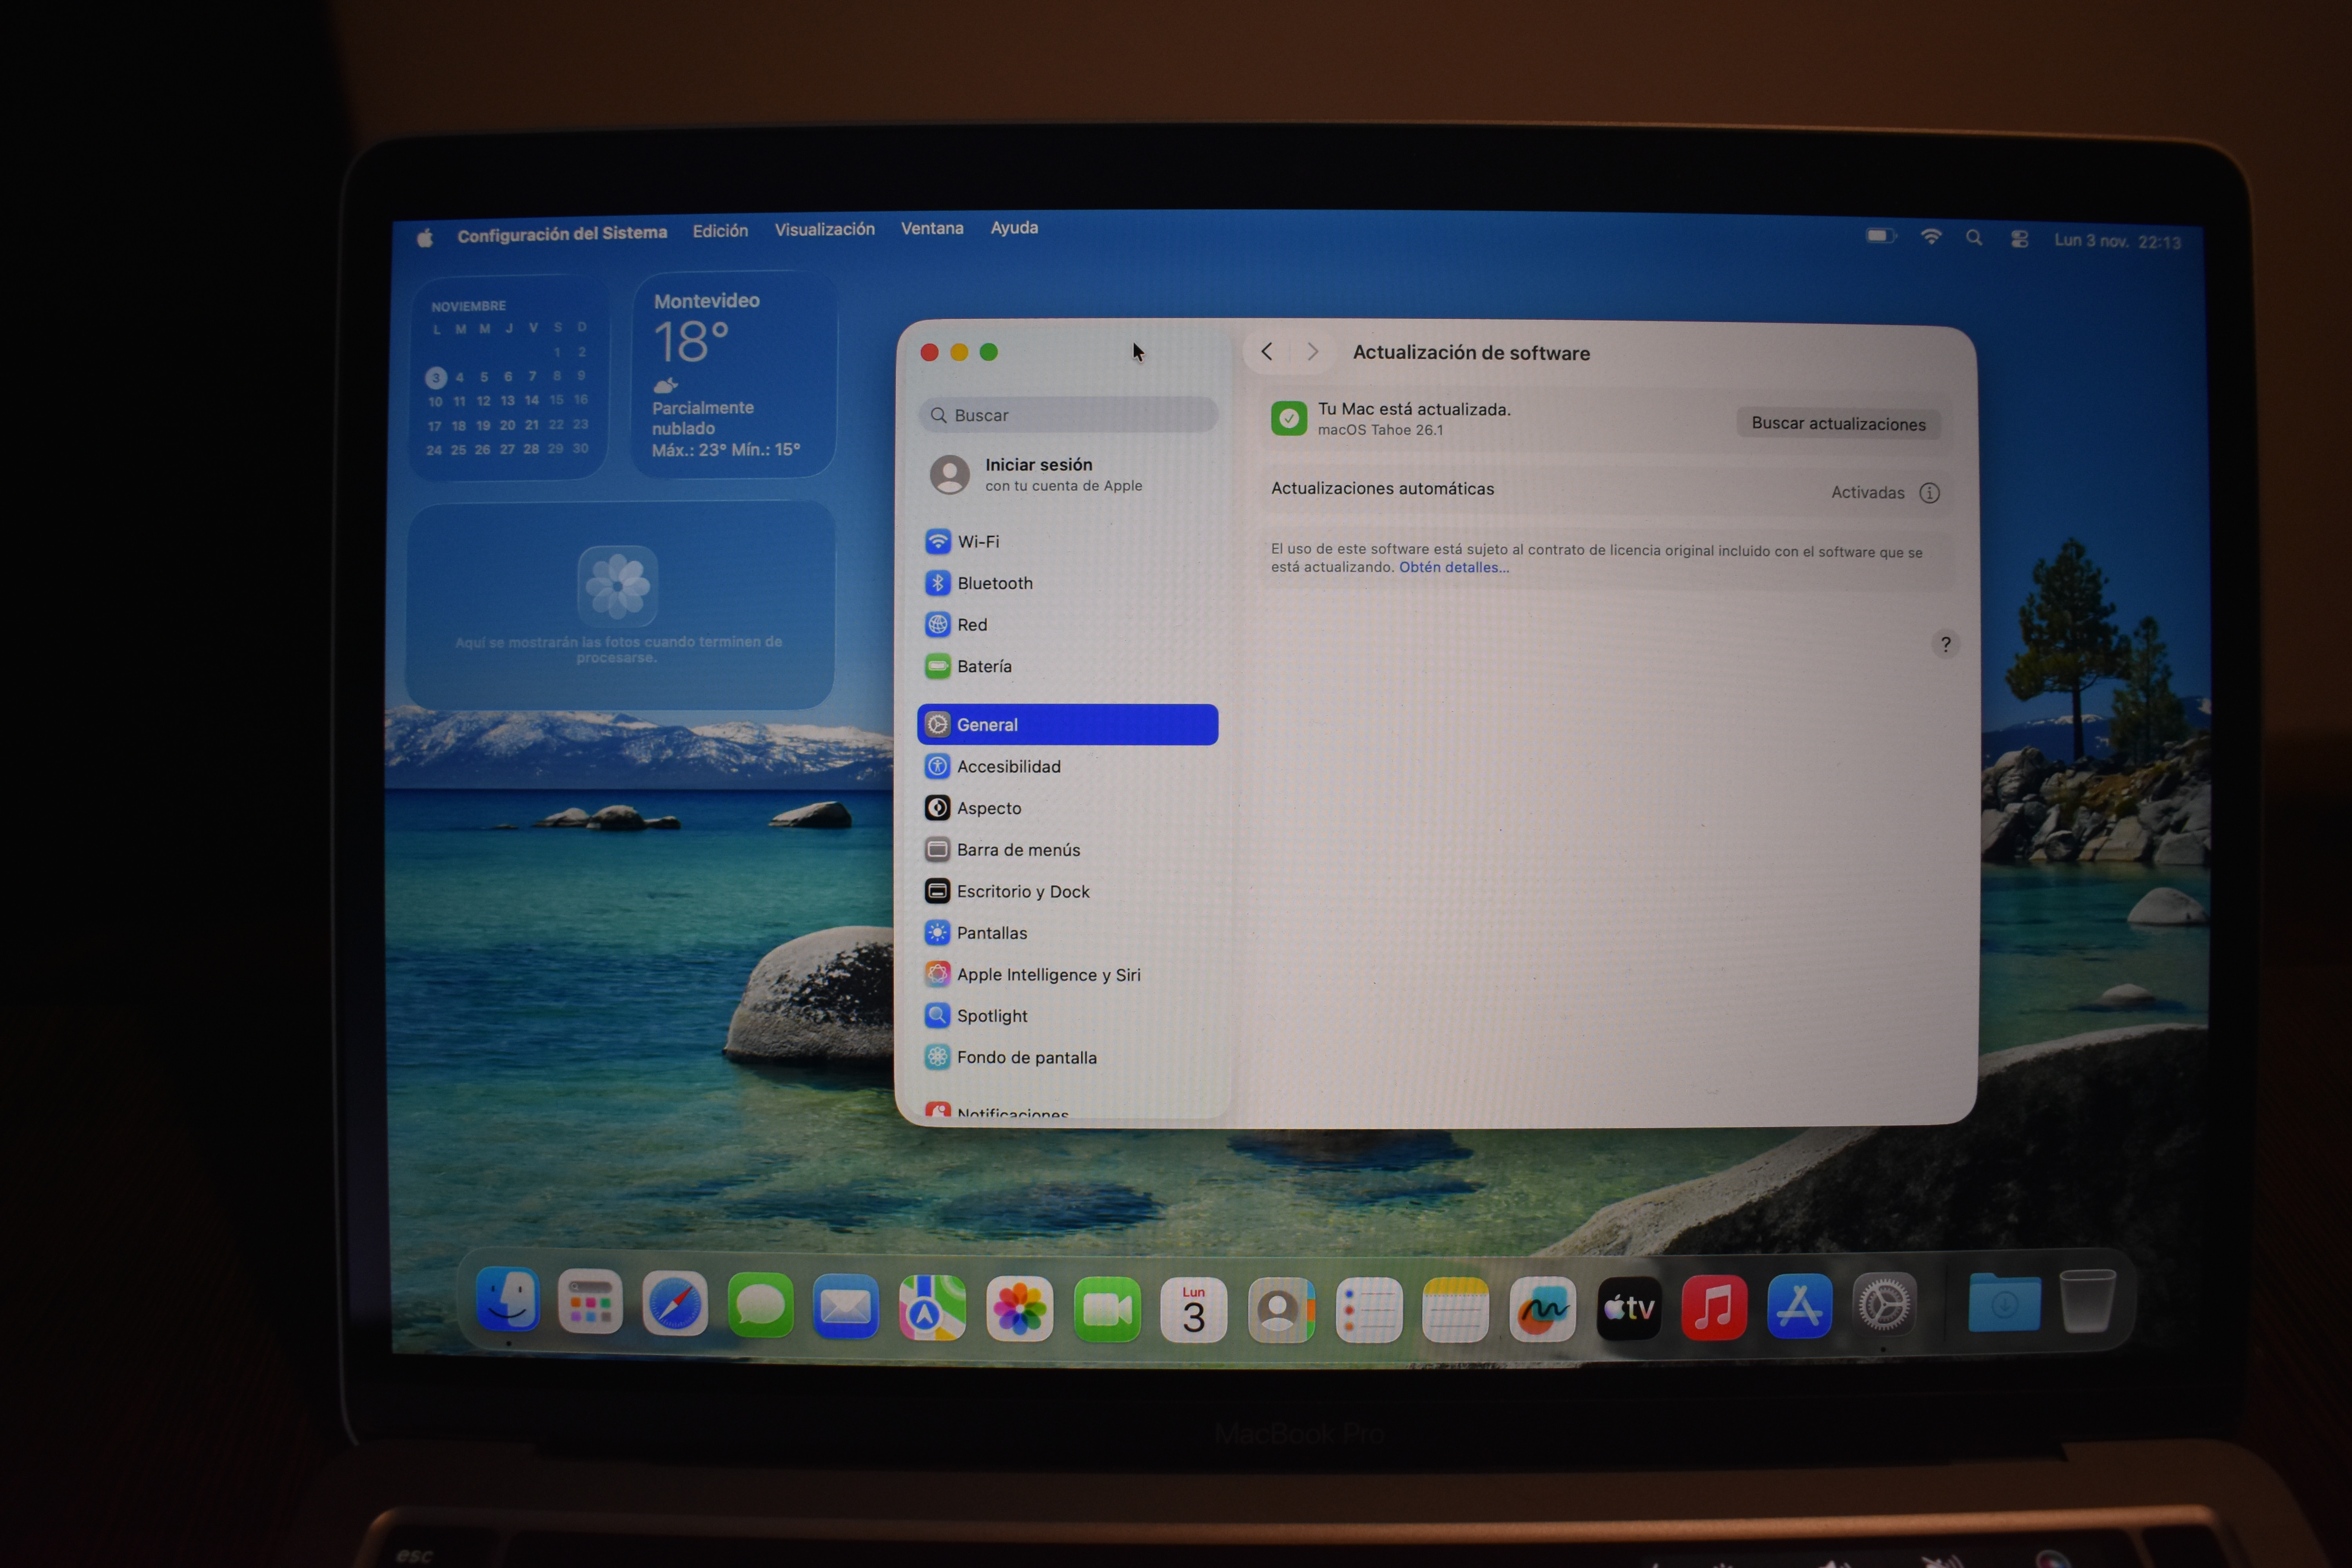Open Apple Intelligence y Siri settings
This screenshot has height=1568, width=2352.
click(x=1067, y=975)
